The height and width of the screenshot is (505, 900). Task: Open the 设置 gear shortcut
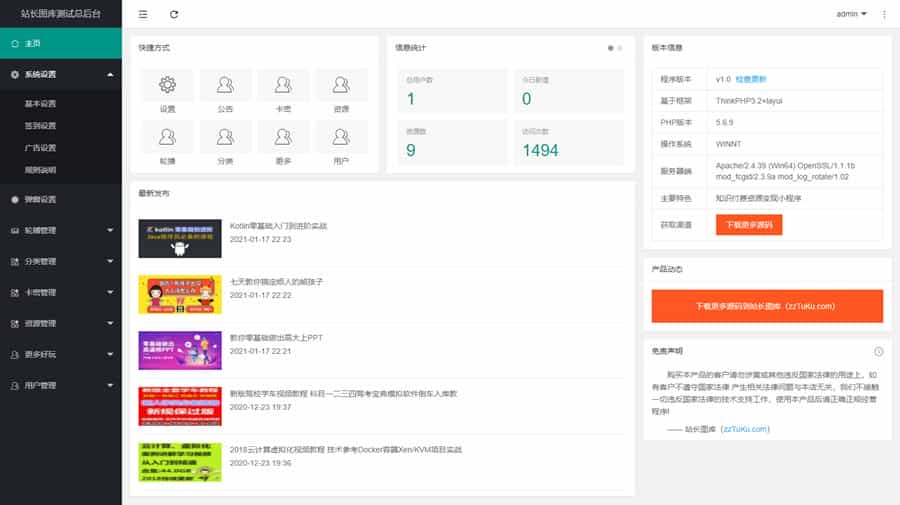pos(168,91)
